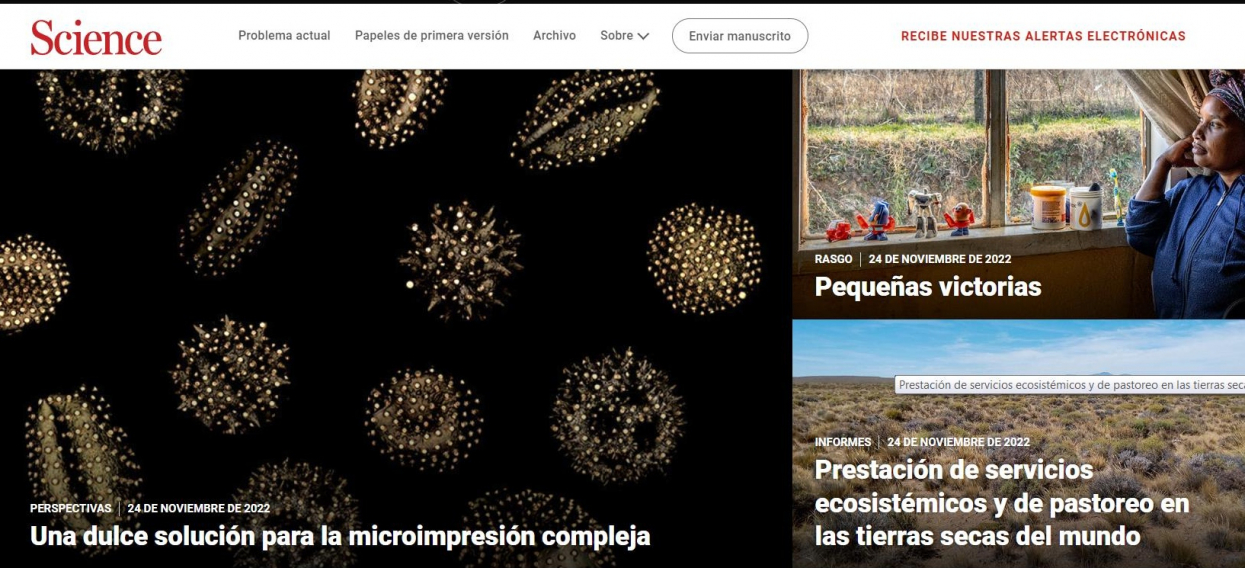This screenshot has height=568, width=1245.
Task: Open the Archivo menu item
Action: (x=554, y=35)
